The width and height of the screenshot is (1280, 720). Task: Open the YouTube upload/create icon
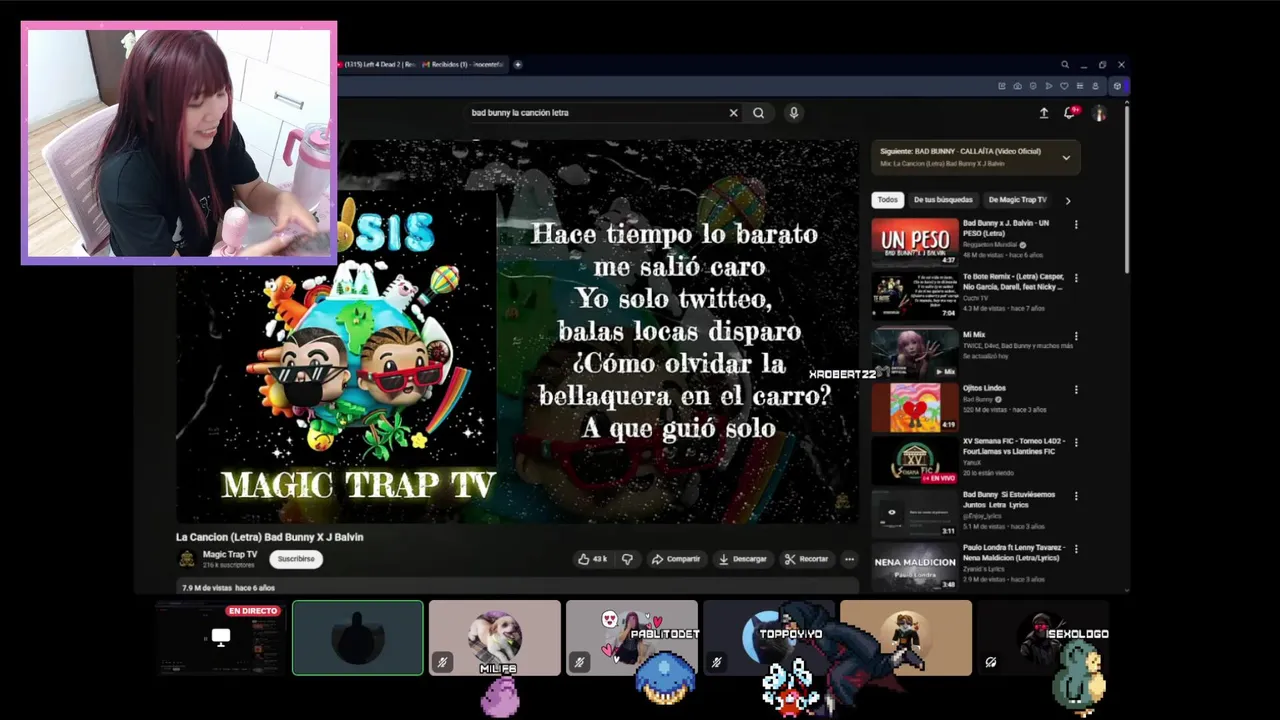coord(1044,113)
